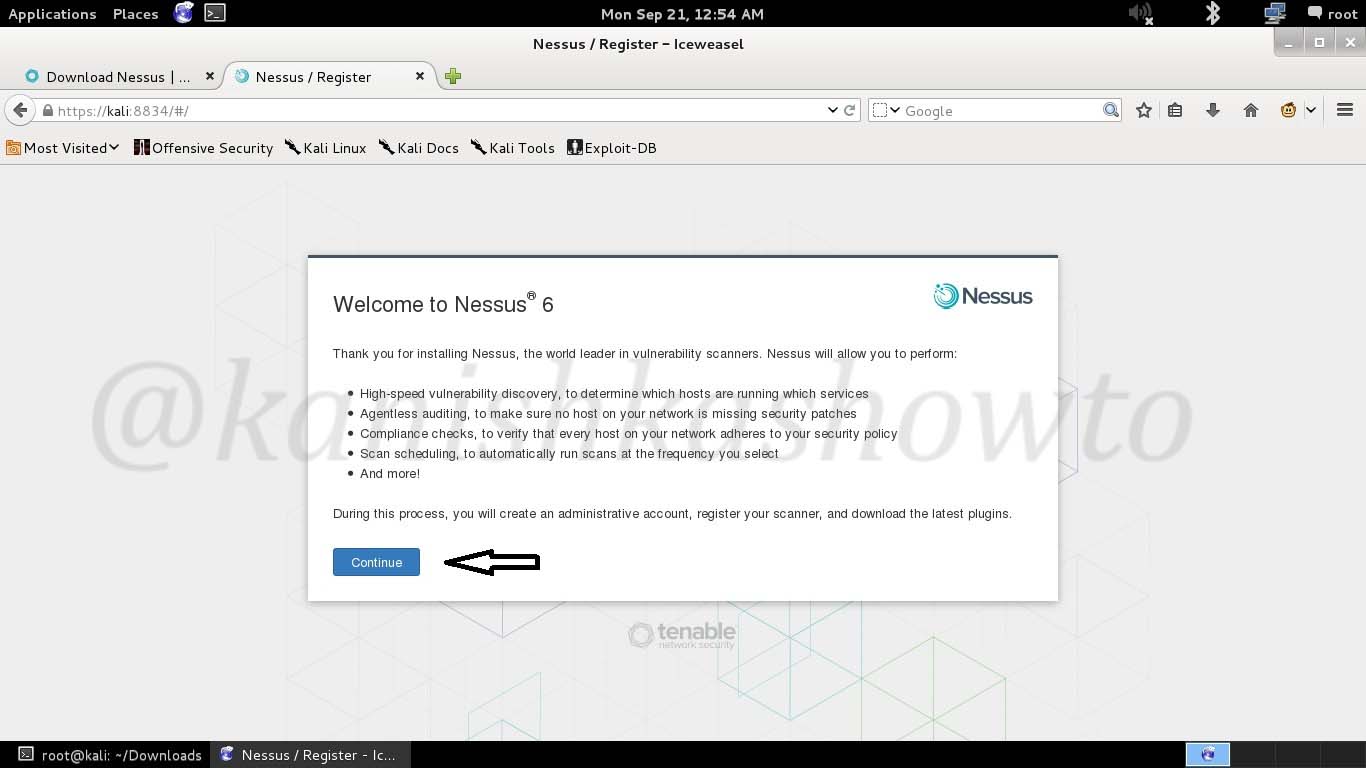Click the face add-on toolbar icon

[1288, 110]
